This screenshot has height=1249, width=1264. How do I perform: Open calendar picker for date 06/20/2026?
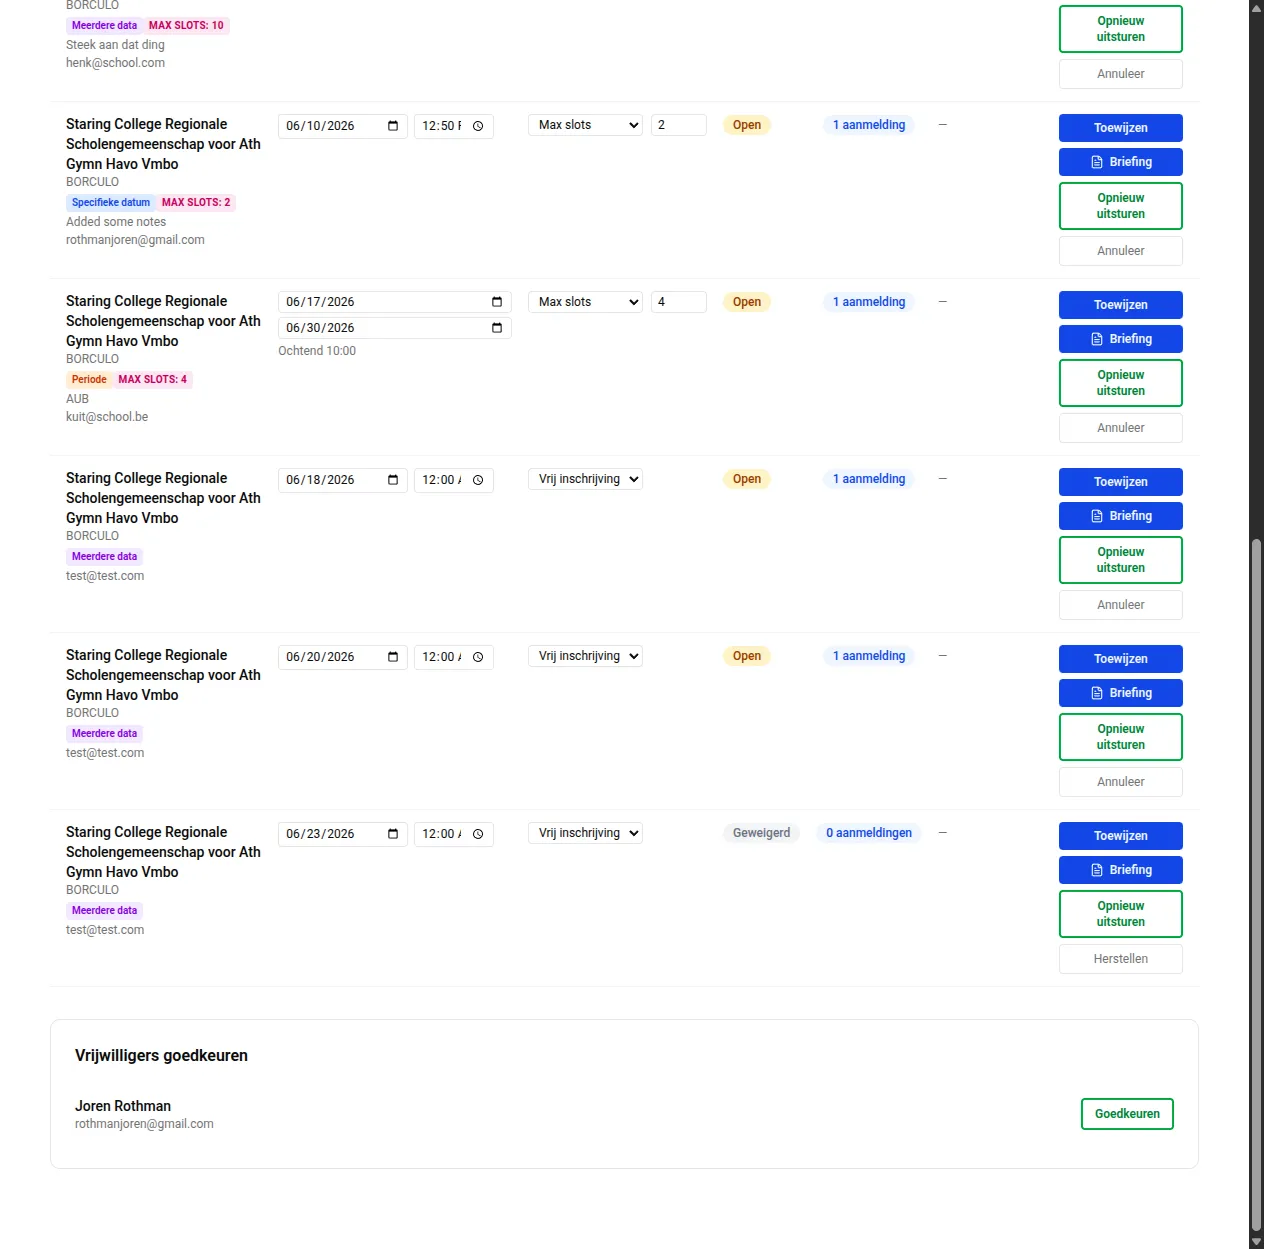click(393, 657)
